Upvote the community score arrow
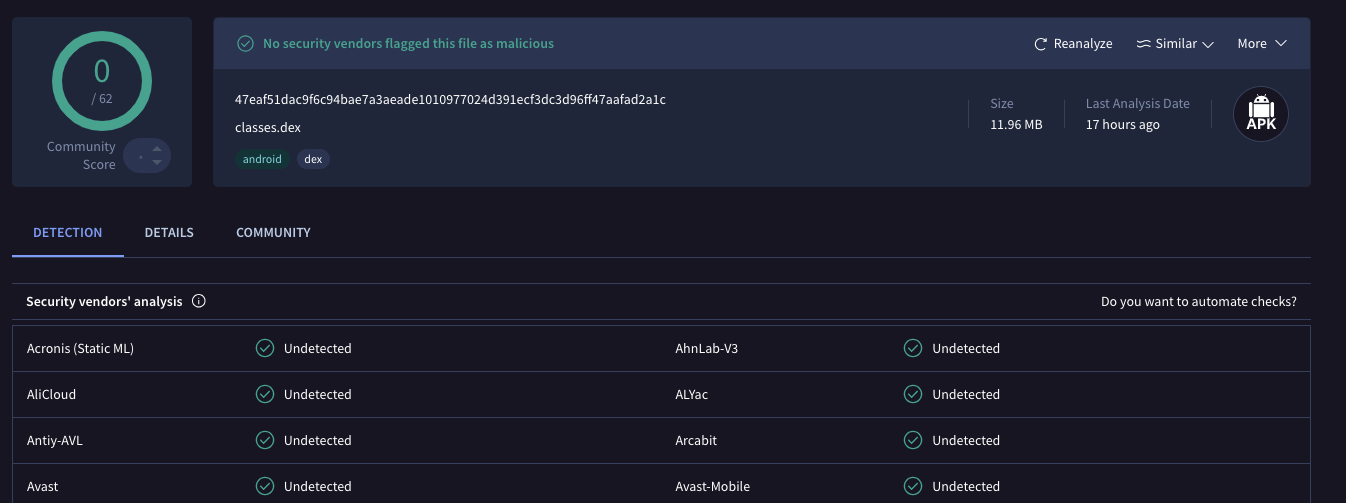This screenshot has height=503, width=1346. tap(157, 149)
